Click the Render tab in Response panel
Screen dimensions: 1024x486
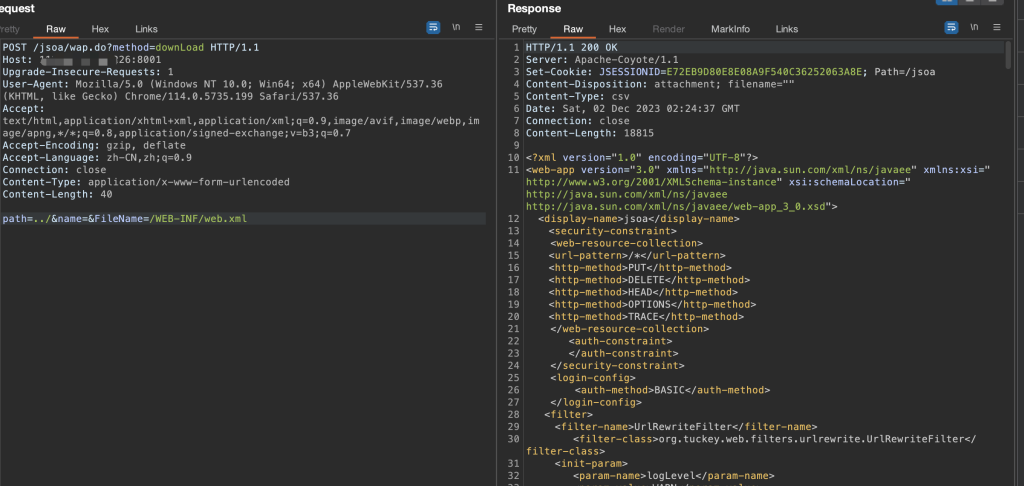[669, 29]
